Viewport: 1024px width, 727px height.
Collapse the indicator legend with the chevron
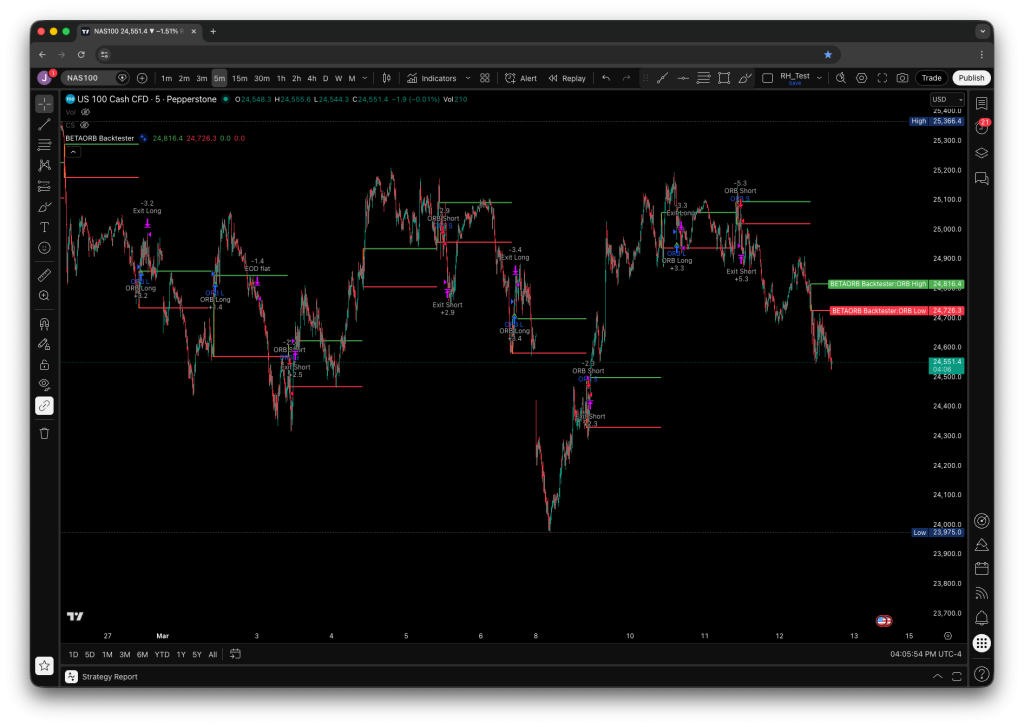pyautogui.click(x=73, y=150)
